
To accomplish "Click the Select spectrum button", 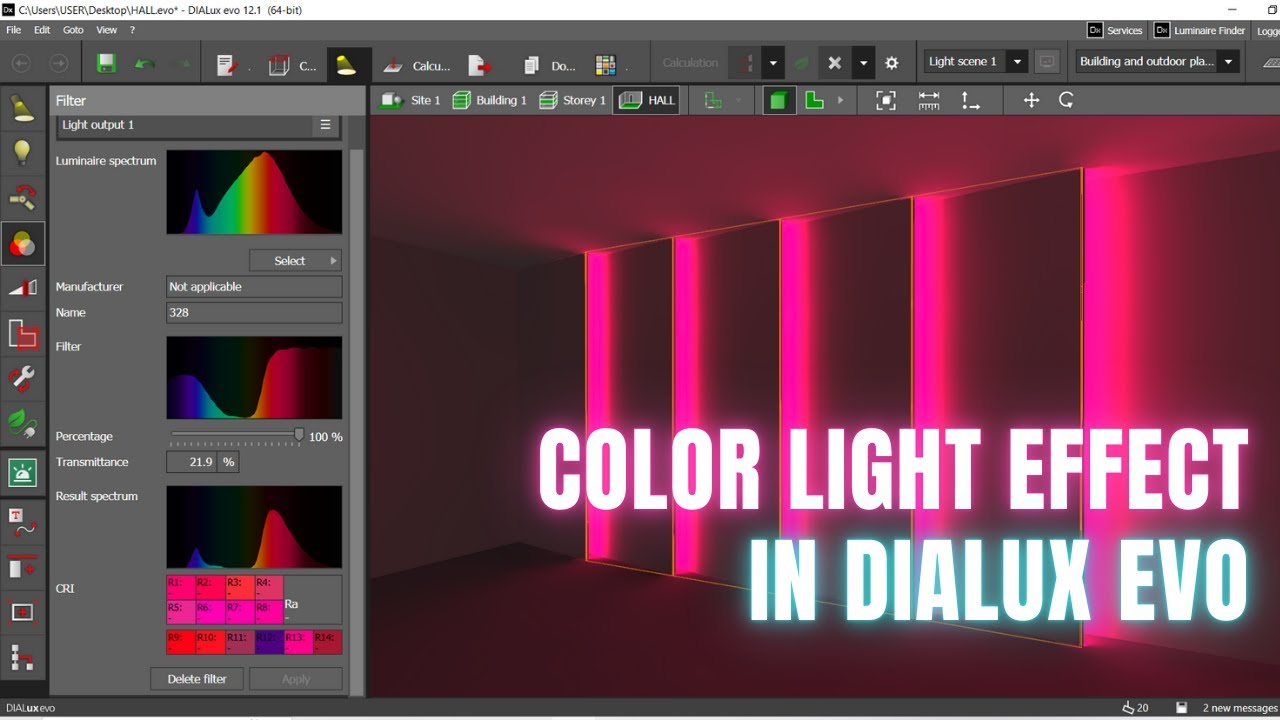I will tap(295, 260).
